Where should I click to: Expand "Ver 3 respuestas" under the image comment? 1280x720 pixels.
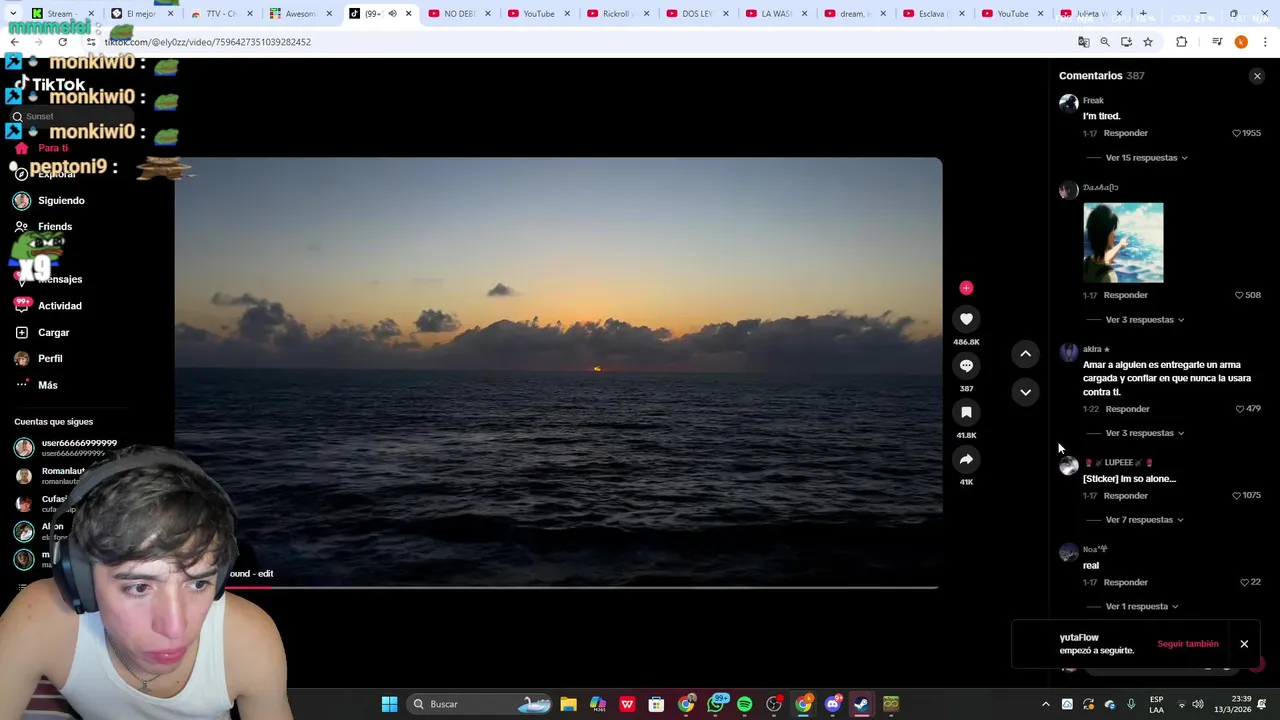coord(1144,320)
